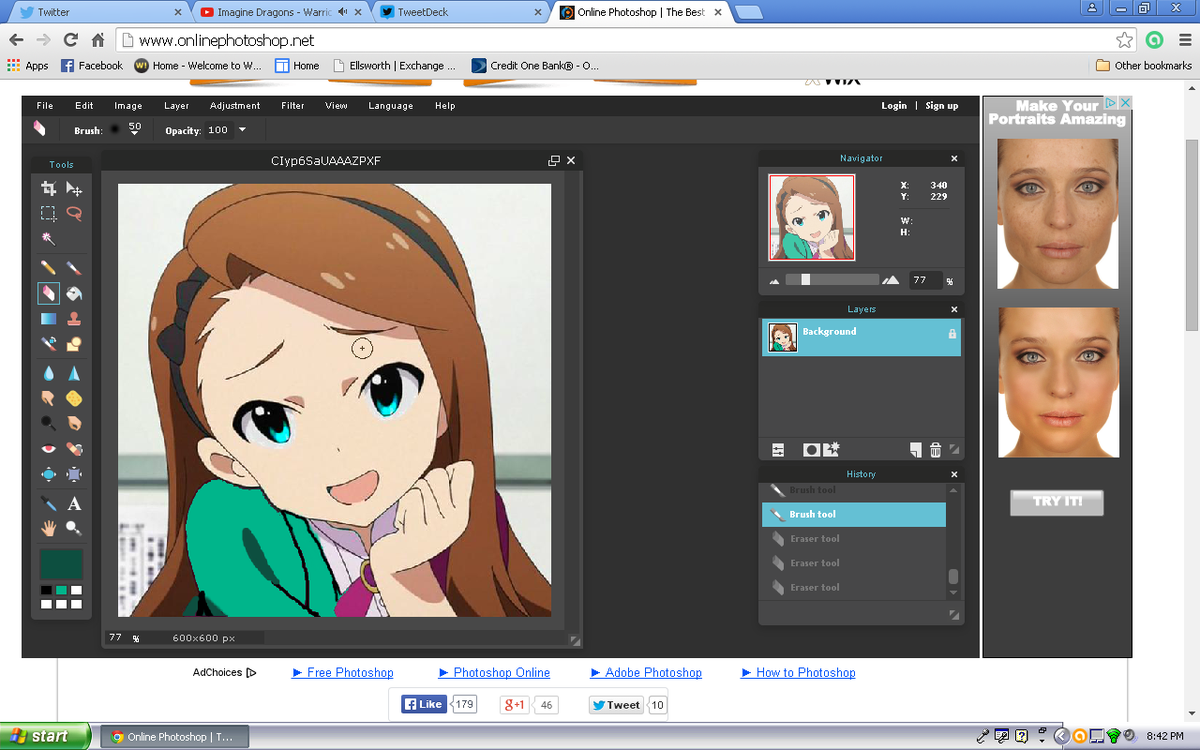Select the Lasso selection tool
The width and height of the screenshot is (1200, 750).
click(x=74, y=213)
